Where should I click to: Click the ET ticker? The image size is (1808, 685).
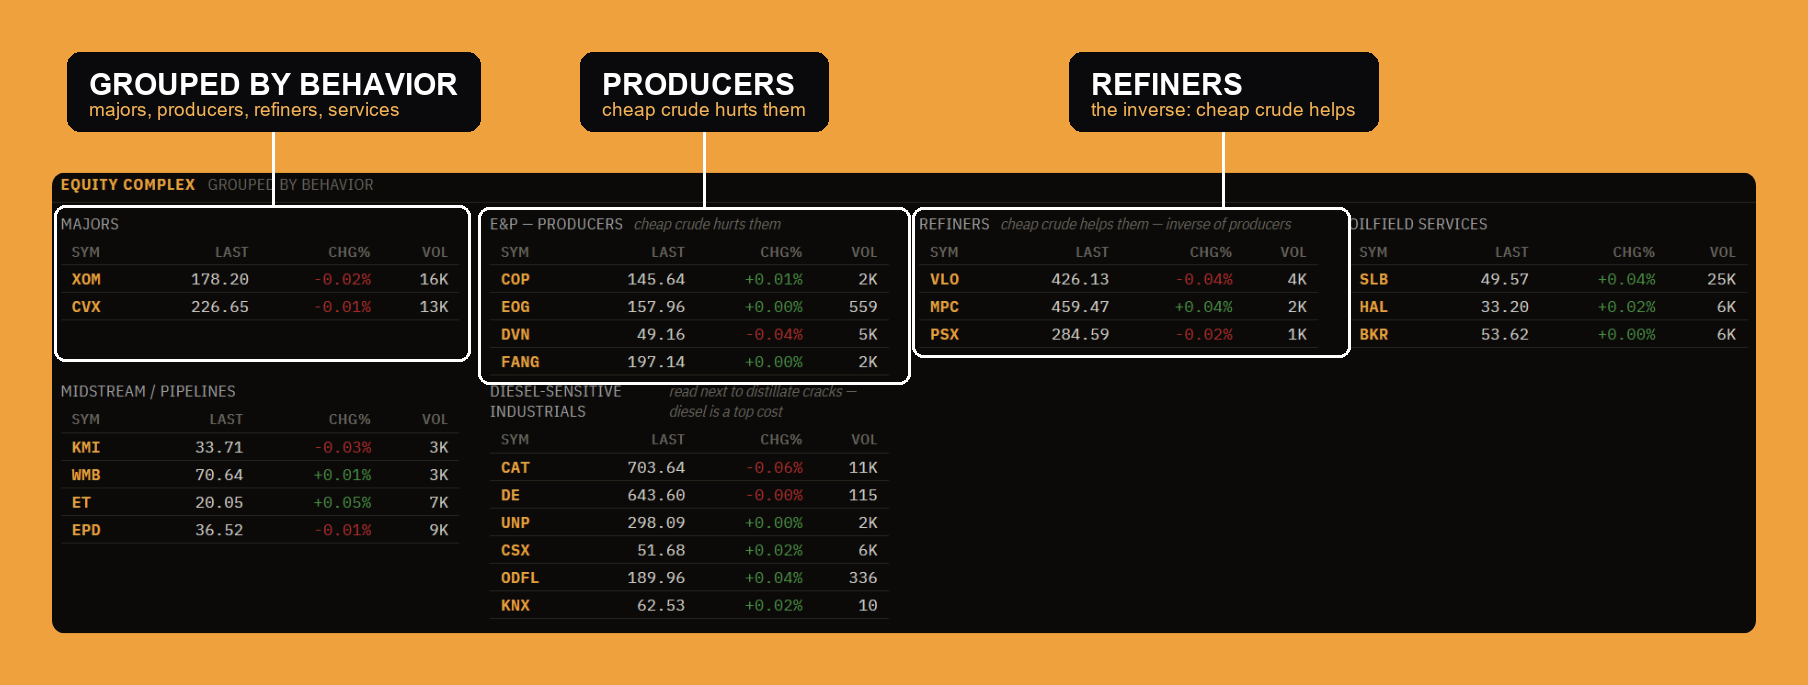[x=81, y=503]
